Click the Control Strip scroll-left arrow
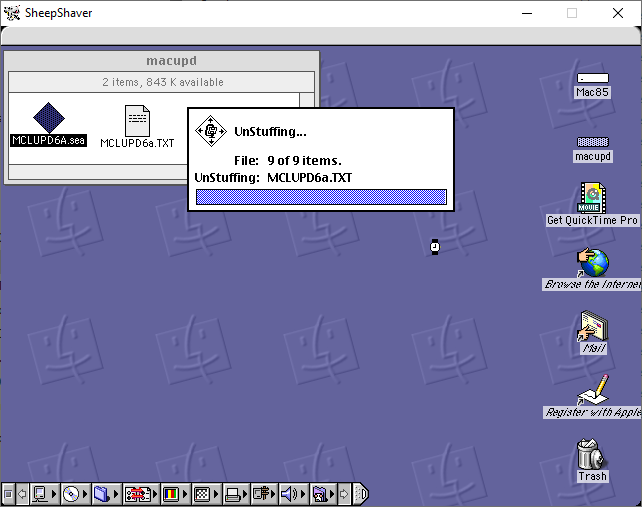The height and width of the screenshot is (507, 642). 23,494
